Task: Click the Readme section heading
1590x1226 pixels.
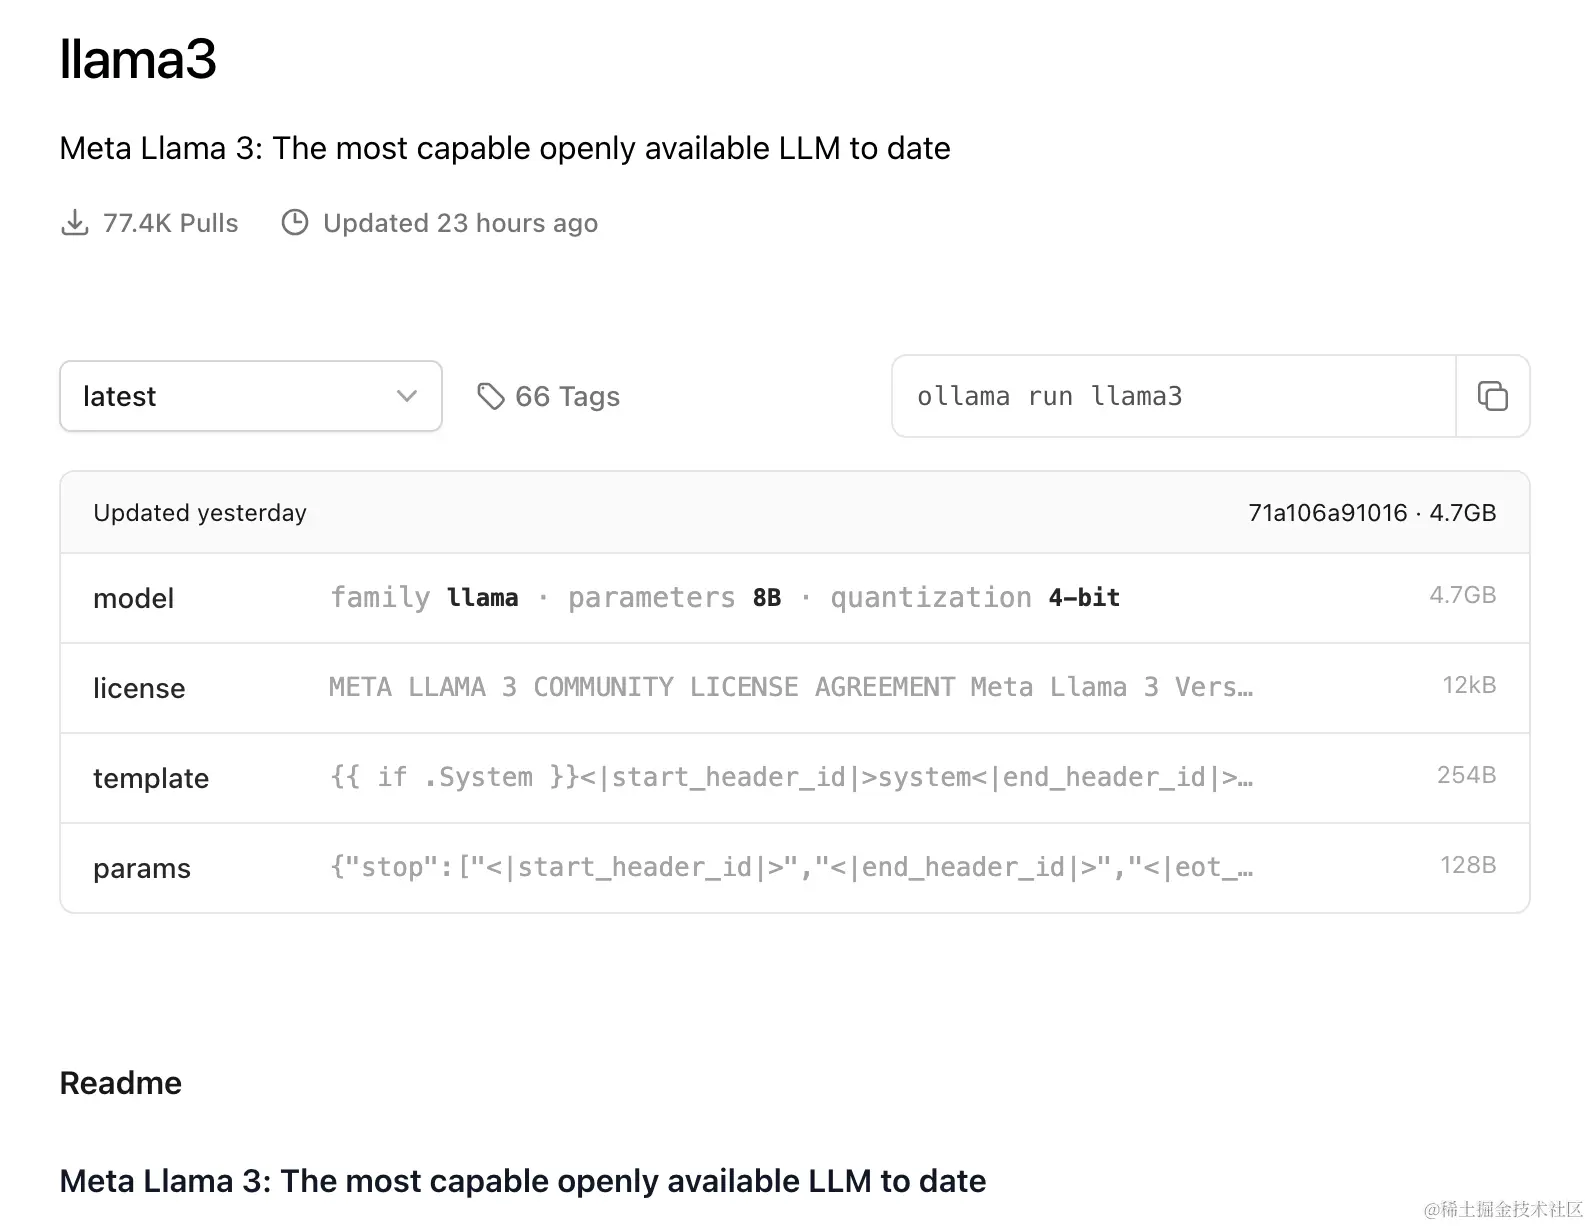Action: [121, 1083]
